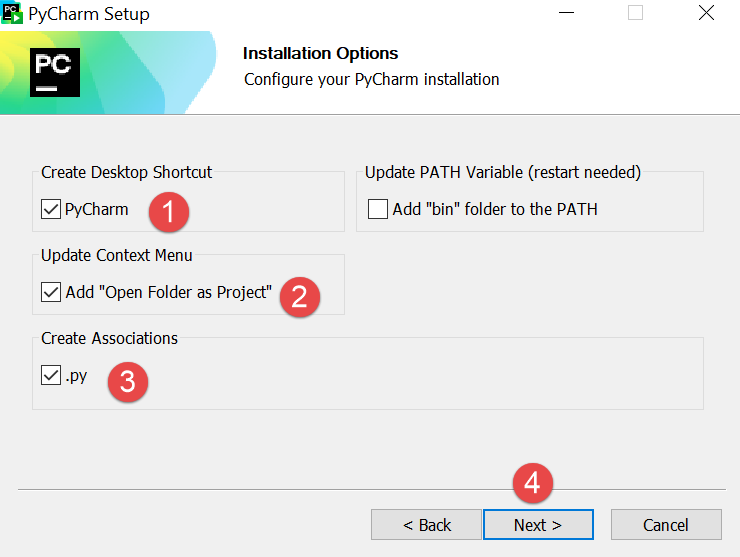Proceed by pressing the Next > button
The image size is (740, 557).
[x=538, y=525]
